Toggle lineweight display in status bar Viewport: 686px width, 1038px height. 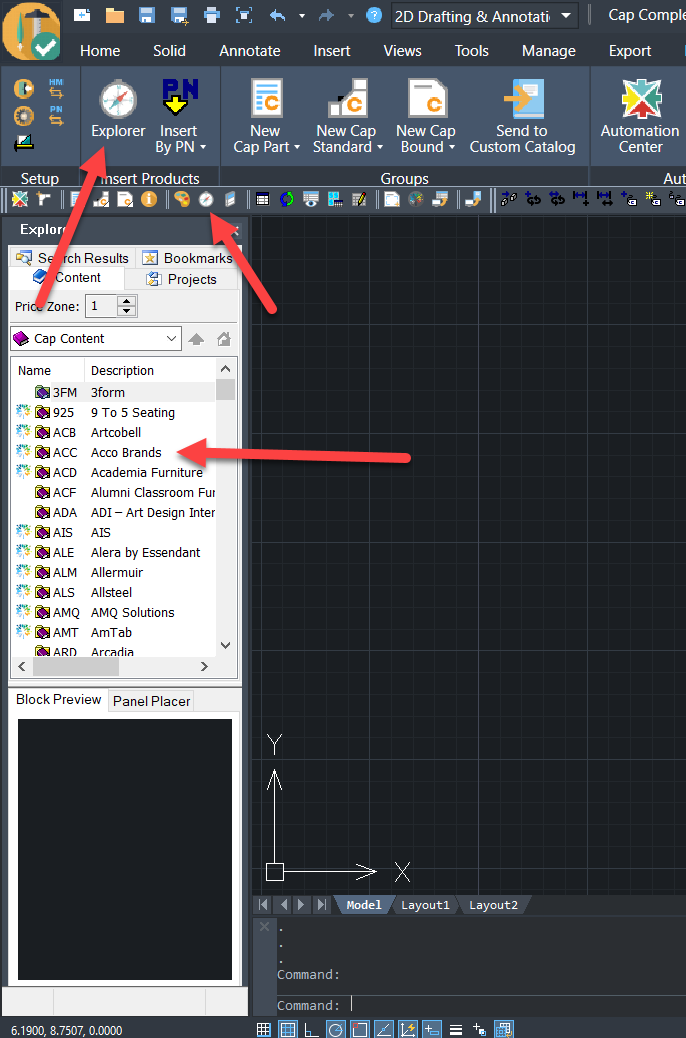[456, 1029]
